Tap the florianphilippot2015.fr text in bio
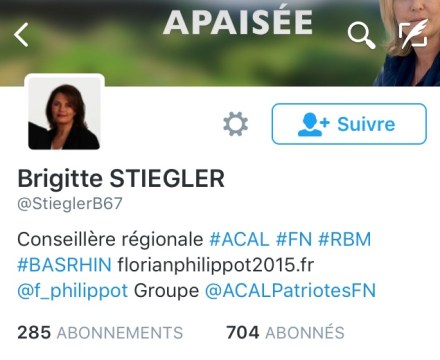This screenshot has width=440, height=360. [216, 265]
